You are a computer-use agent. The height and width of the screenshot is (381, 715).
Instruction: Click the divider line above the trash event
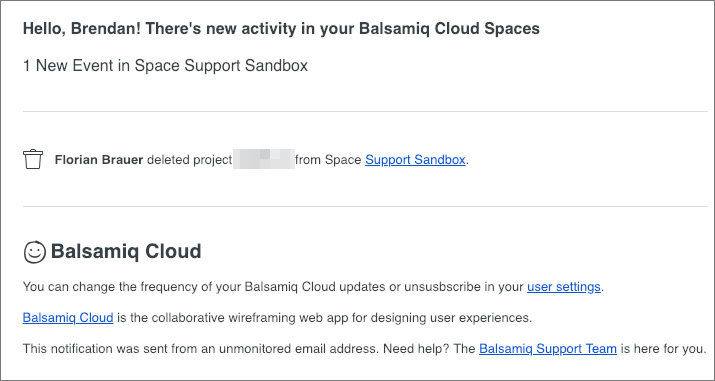tap(365, 111)
